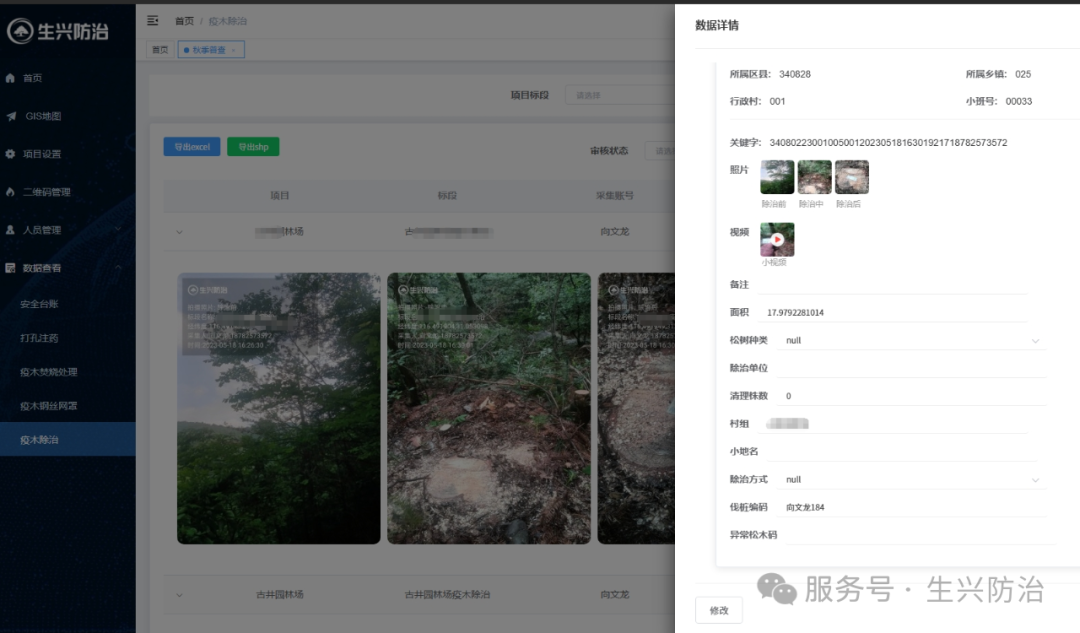
Task: Select the 首页 home icon in sidebar
Action: pos(11,78)
